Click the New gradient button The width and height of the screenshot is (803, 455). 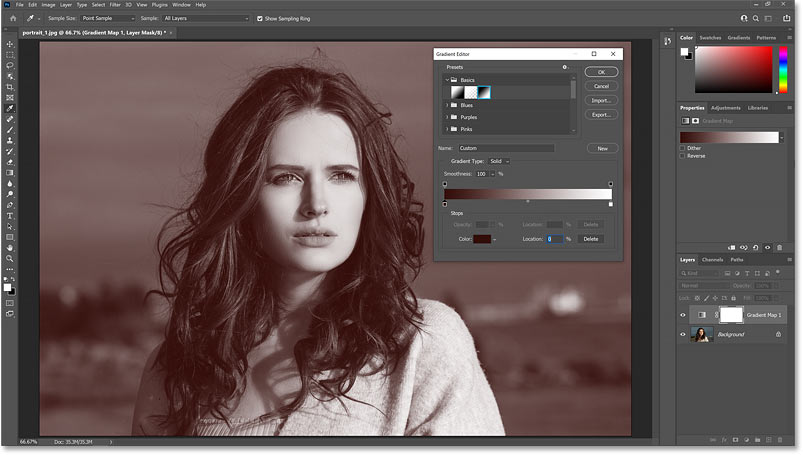602,149
